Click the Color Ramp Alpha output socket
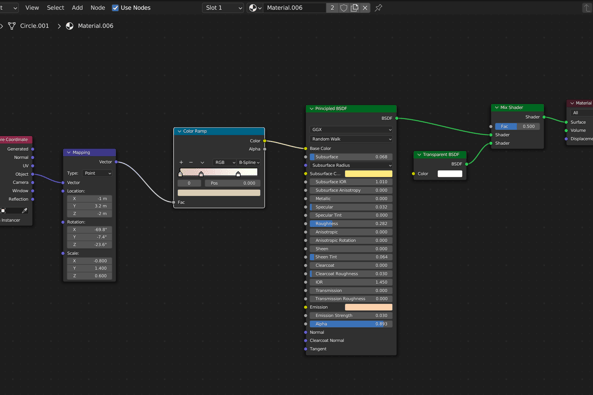 tap(265, 149)
